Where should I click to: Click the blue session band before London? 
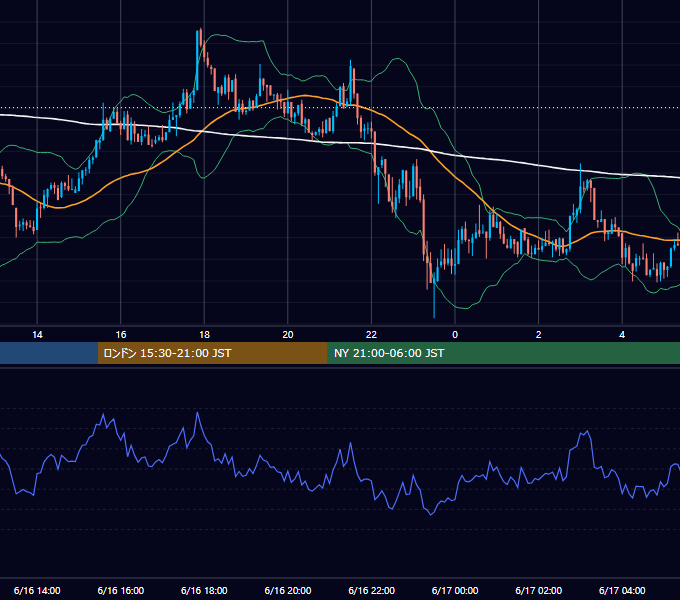tap(49, 353)
